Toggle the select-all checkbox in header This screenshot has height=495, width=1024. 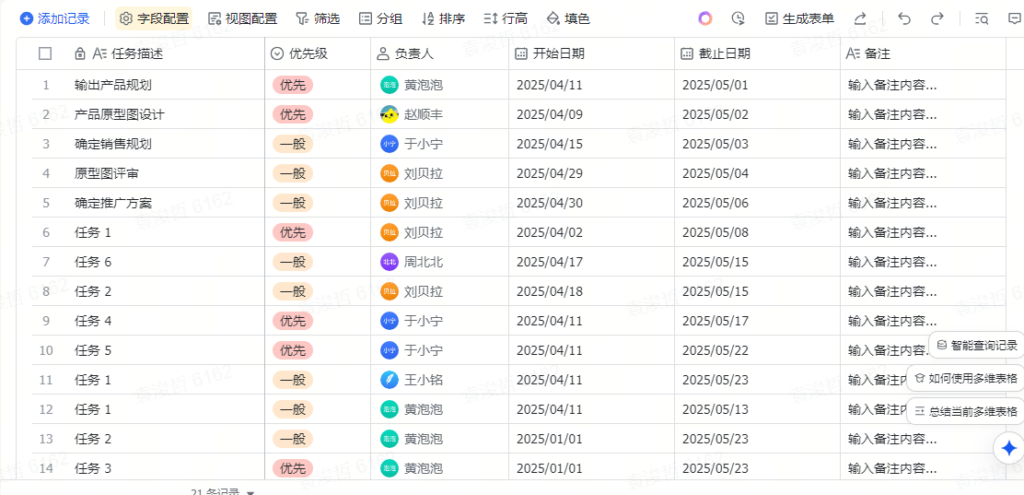(x=45, y=53)
